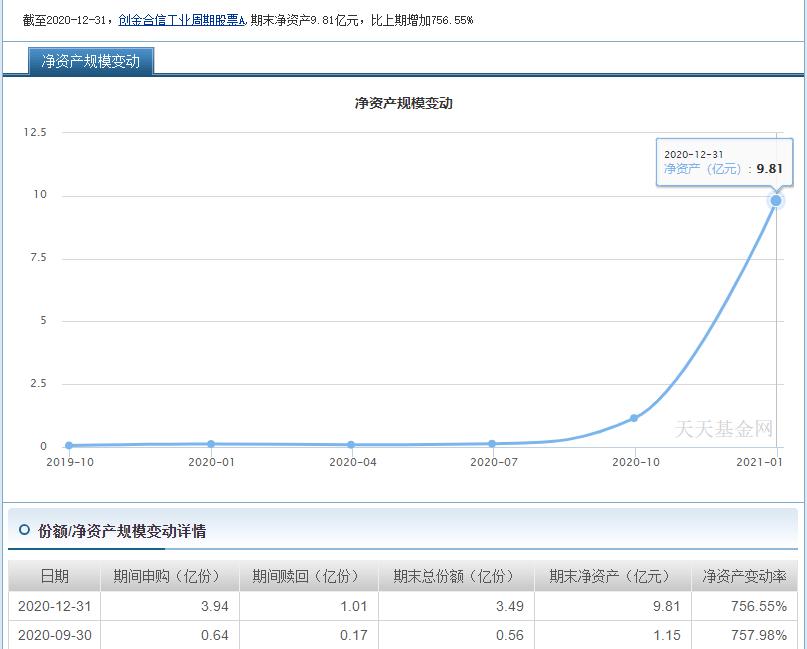The width and height of the screenshot is (807, 649).
Task: Click the circle bullet before 份额/净资产规模变动详情
Action: point(22,530)
